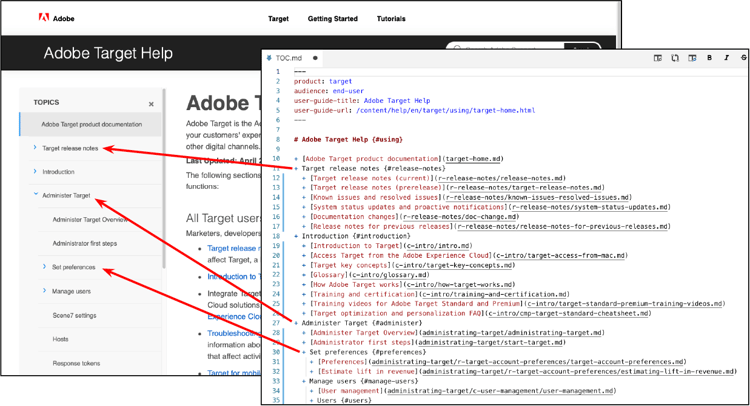Open the Target release notes topic

(x=70, y=148)
